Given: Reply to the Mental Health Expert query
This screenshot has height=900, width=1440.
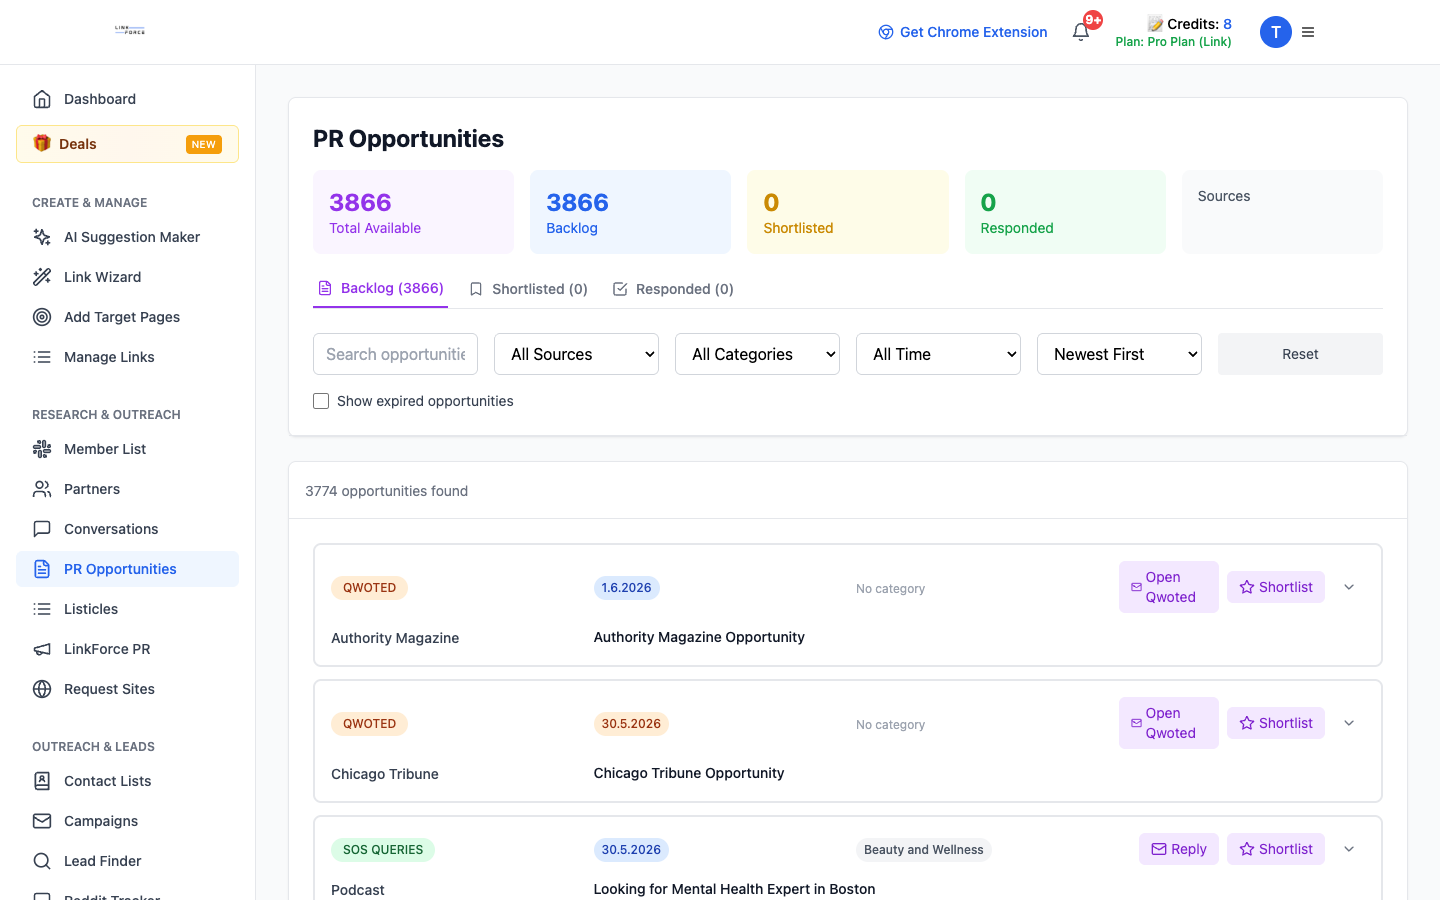Looking at the screenshot, I should coord(1179,849).
